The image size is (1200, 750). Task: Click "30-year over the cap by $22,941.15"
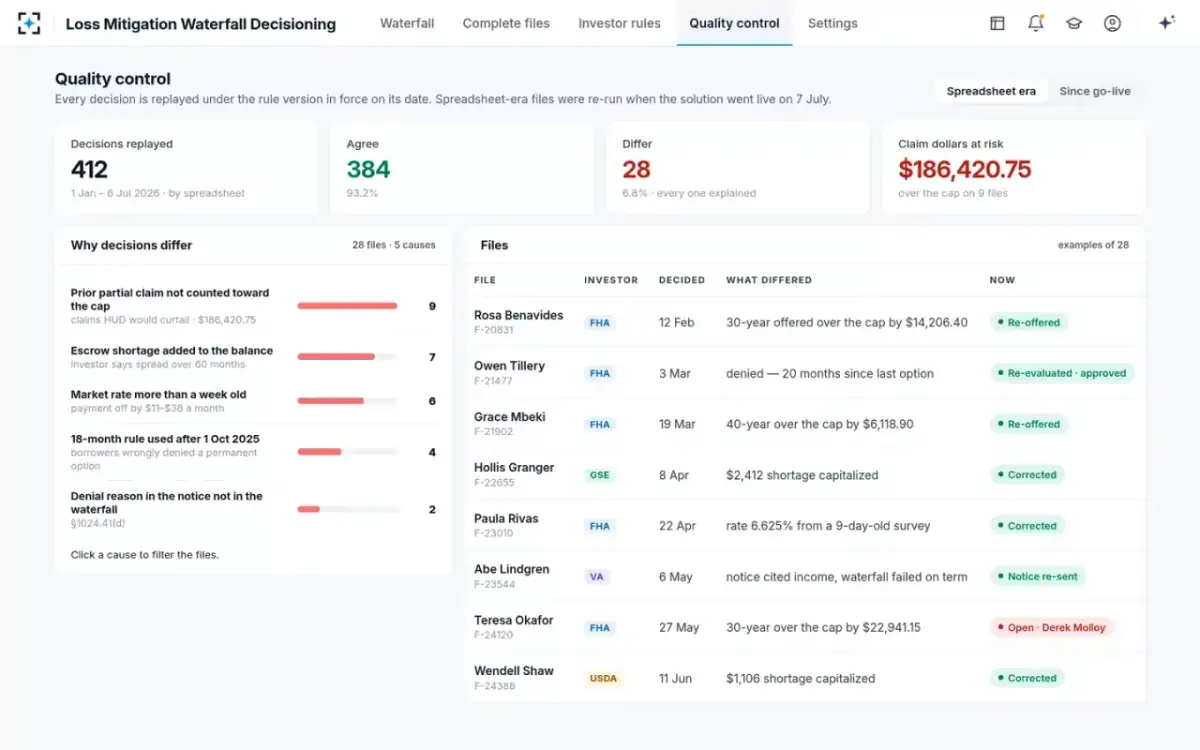(x=823, y=627)
